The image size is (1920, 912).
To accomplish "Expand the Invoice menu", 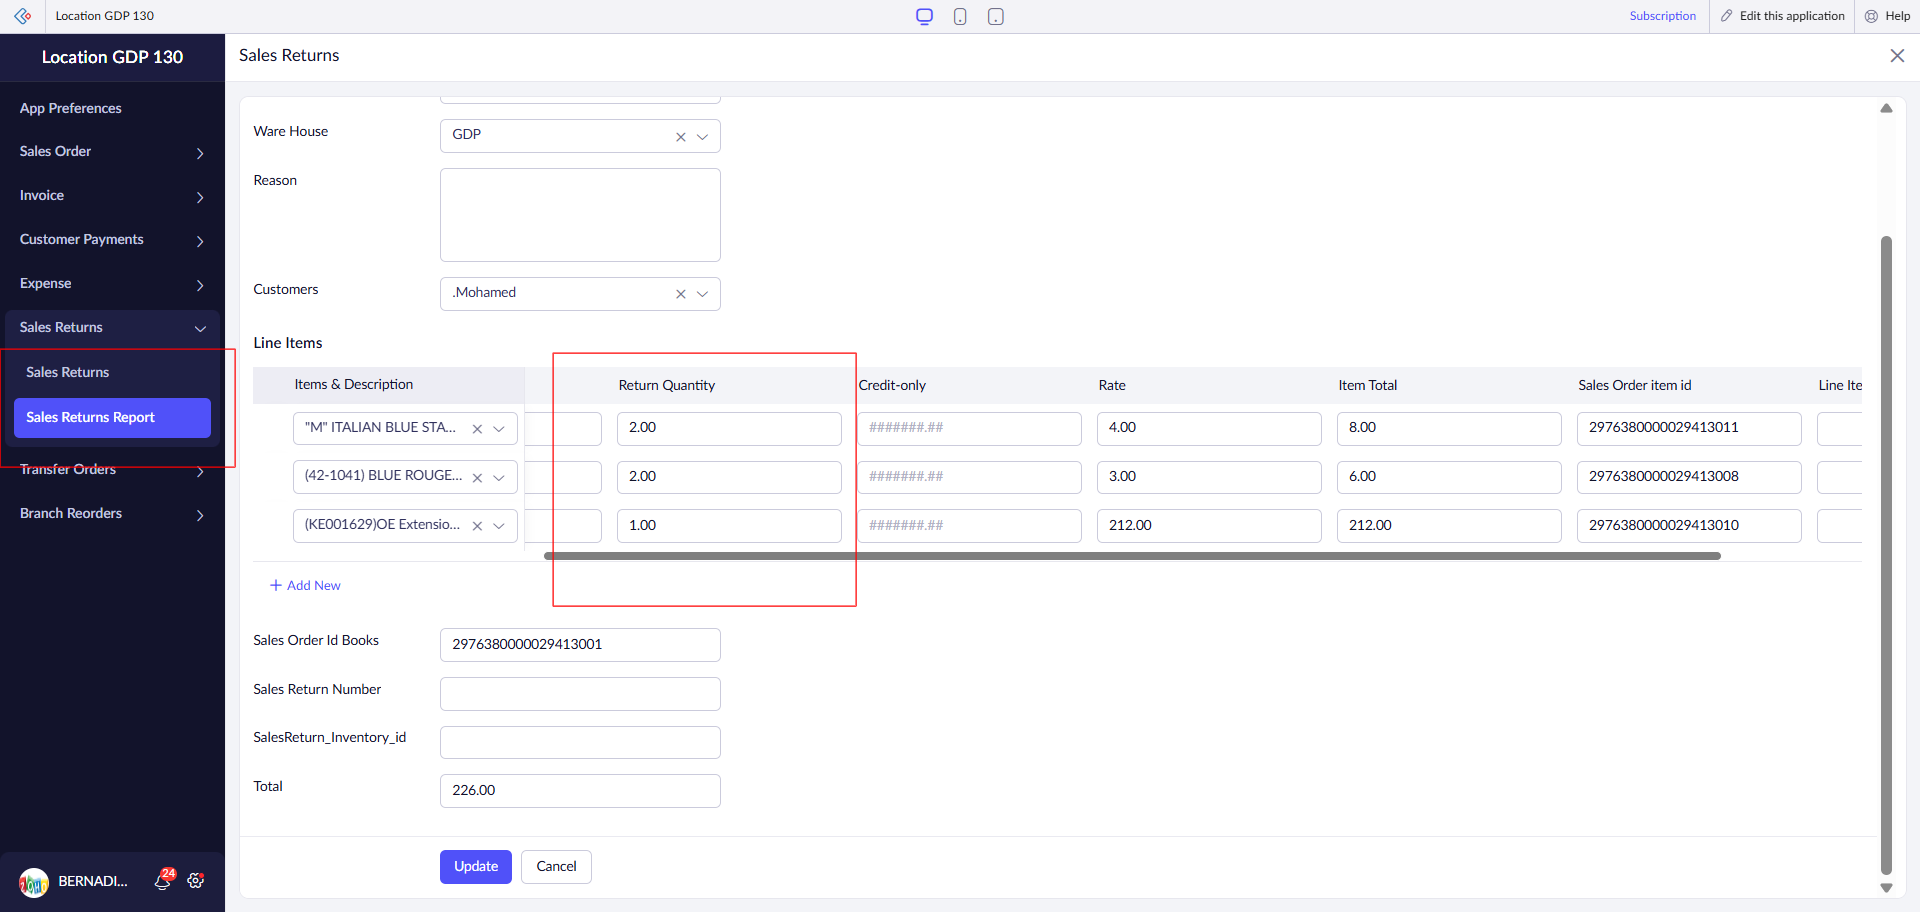I will click(112, 196).
